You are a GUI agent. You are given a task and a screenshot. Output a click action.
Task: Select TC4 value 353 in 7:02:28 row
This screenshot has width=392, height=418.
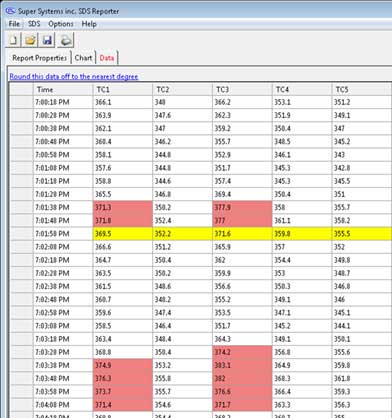pos(302,273)
